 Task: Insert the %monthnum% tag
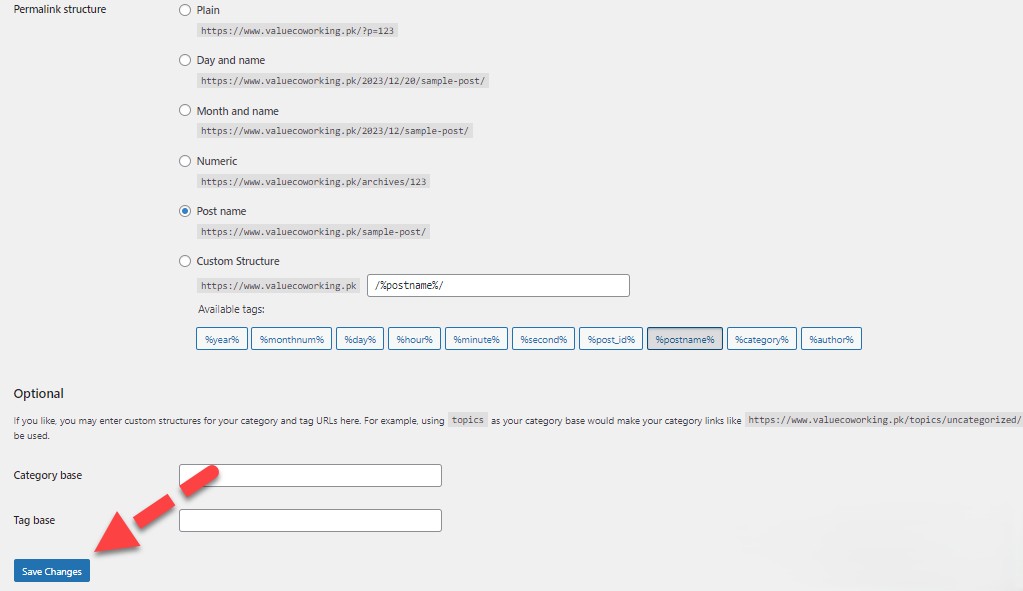(x=291, y=339)
